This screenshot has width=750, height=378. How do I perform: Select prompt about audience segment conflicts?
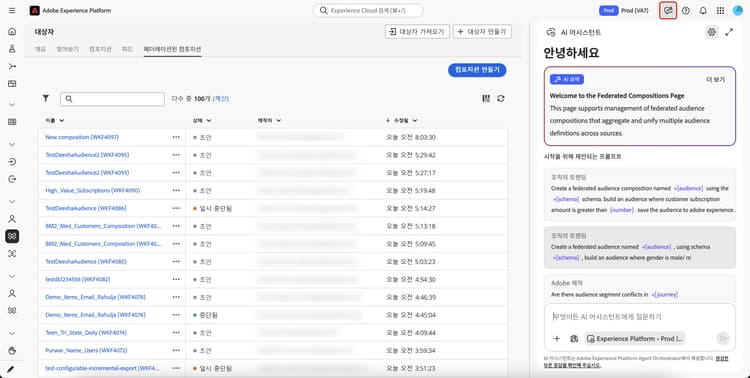point(640,289)
